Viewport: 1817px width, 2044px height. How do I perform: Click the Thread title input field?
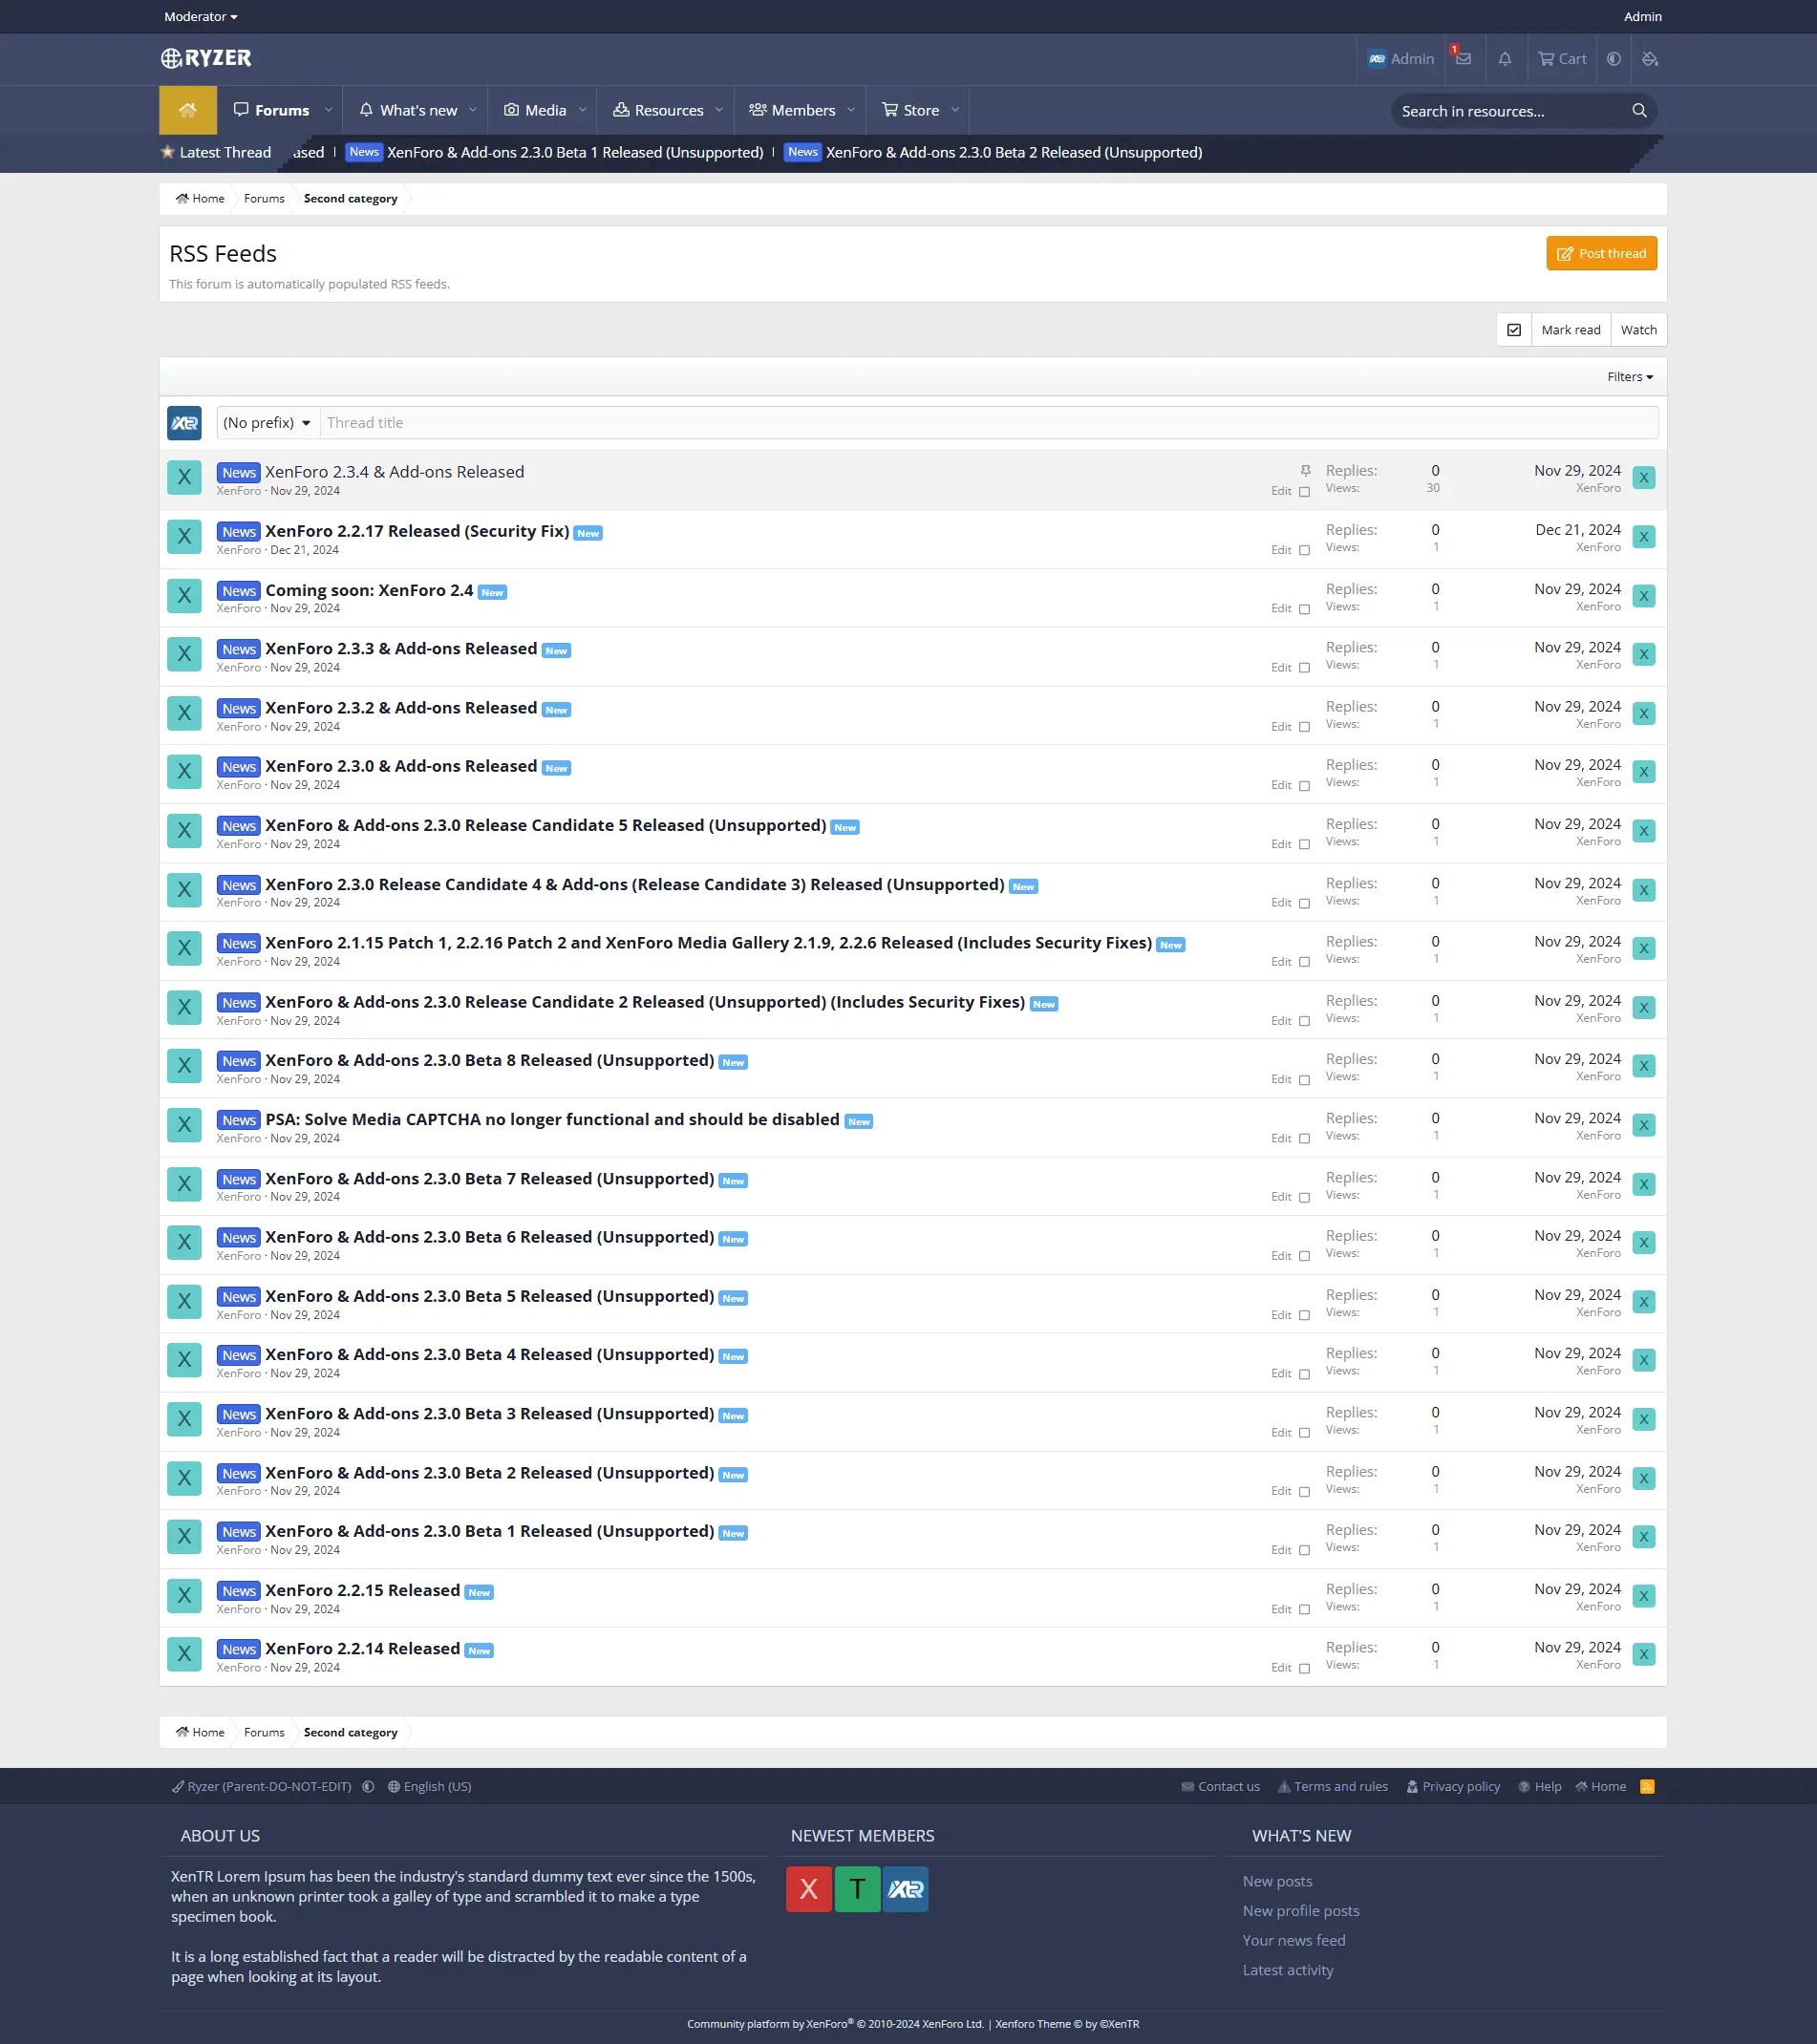[988, 423]
